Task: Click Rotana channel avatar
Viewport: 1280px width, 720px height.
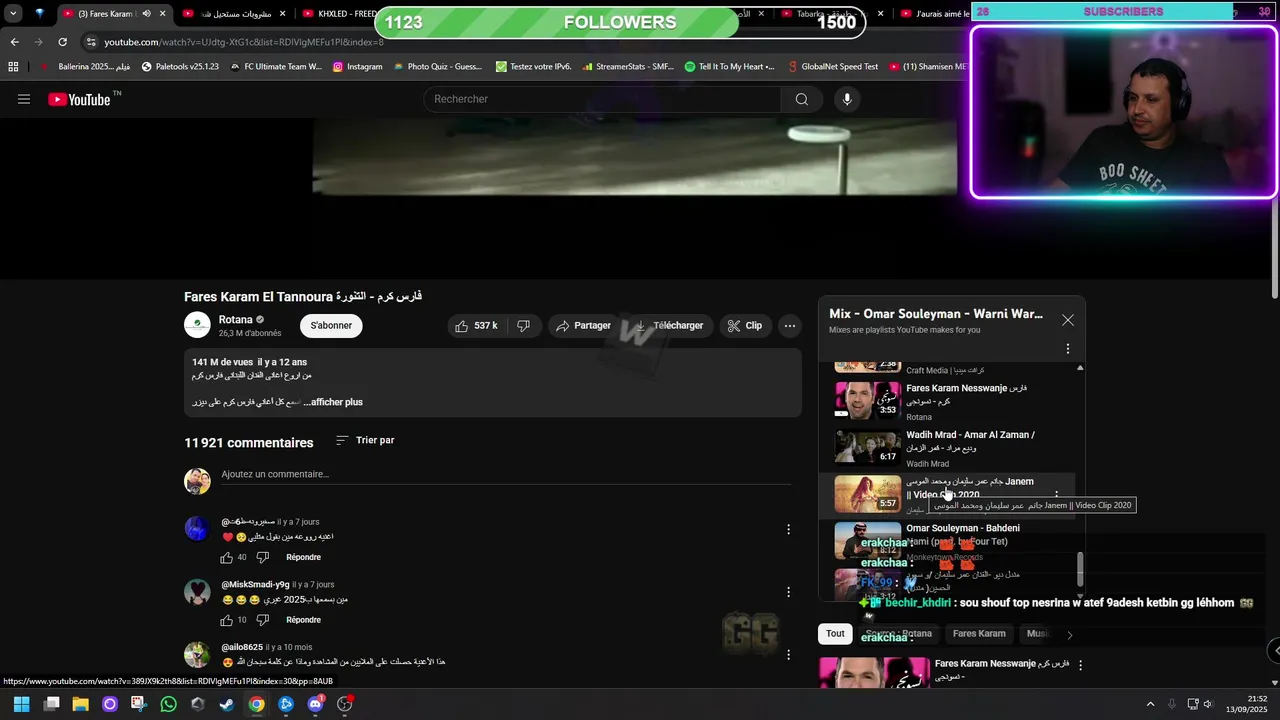Action: [x=197, y=325]
